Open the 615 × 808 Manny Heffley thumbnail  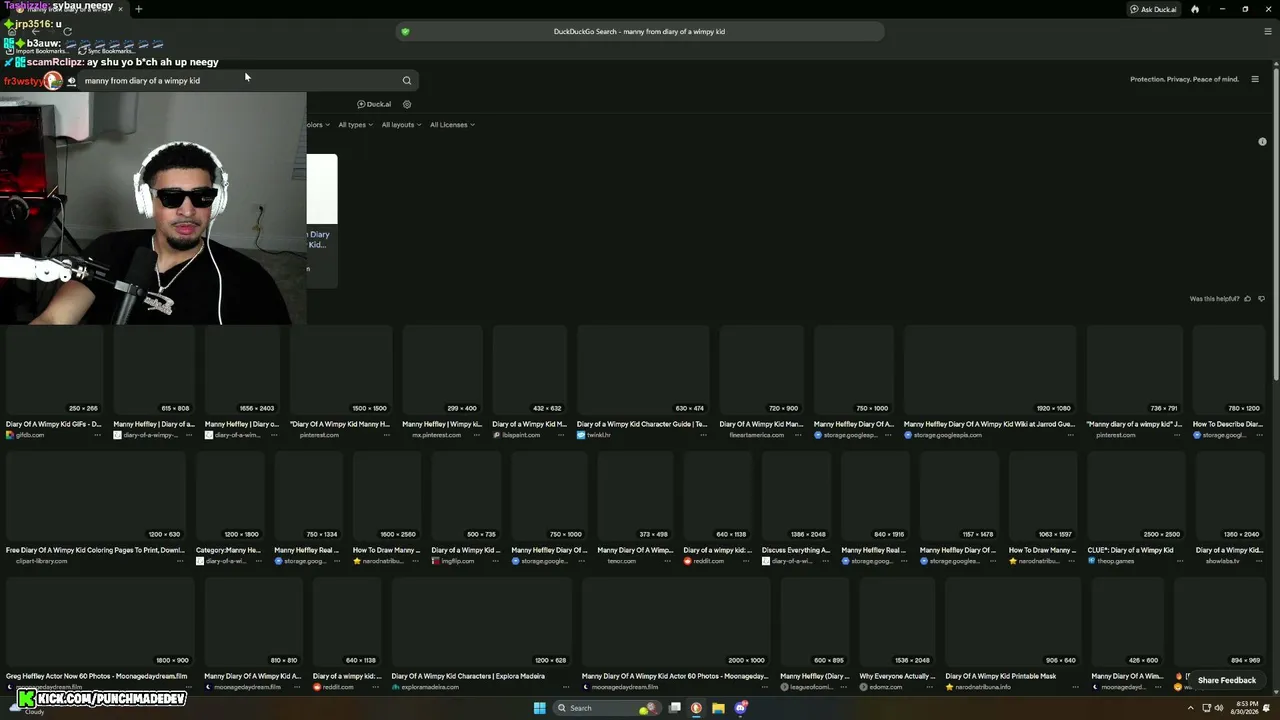pyautogui.click(x=153, y=370)
